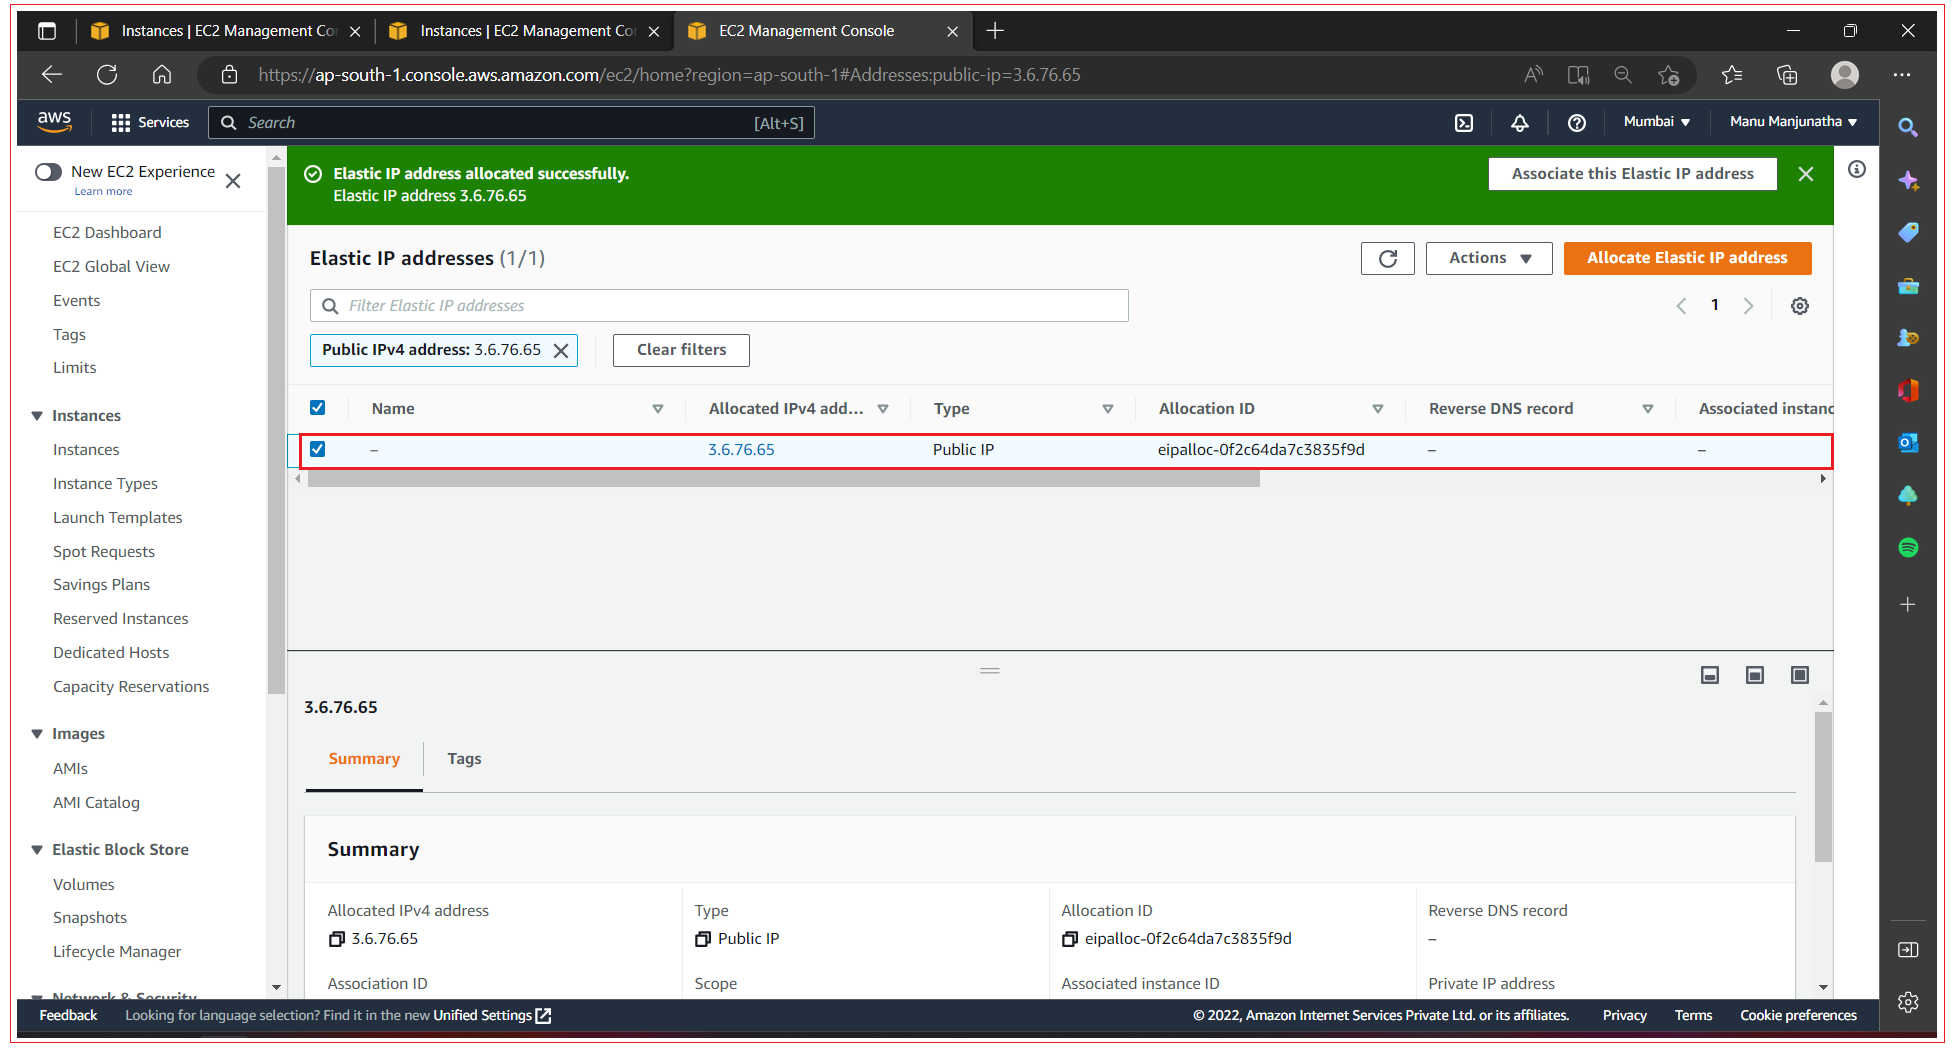Viewport: 1953px width, 1049px height.
Task: Open Volumes in sidebar
Action: [84, 885]
